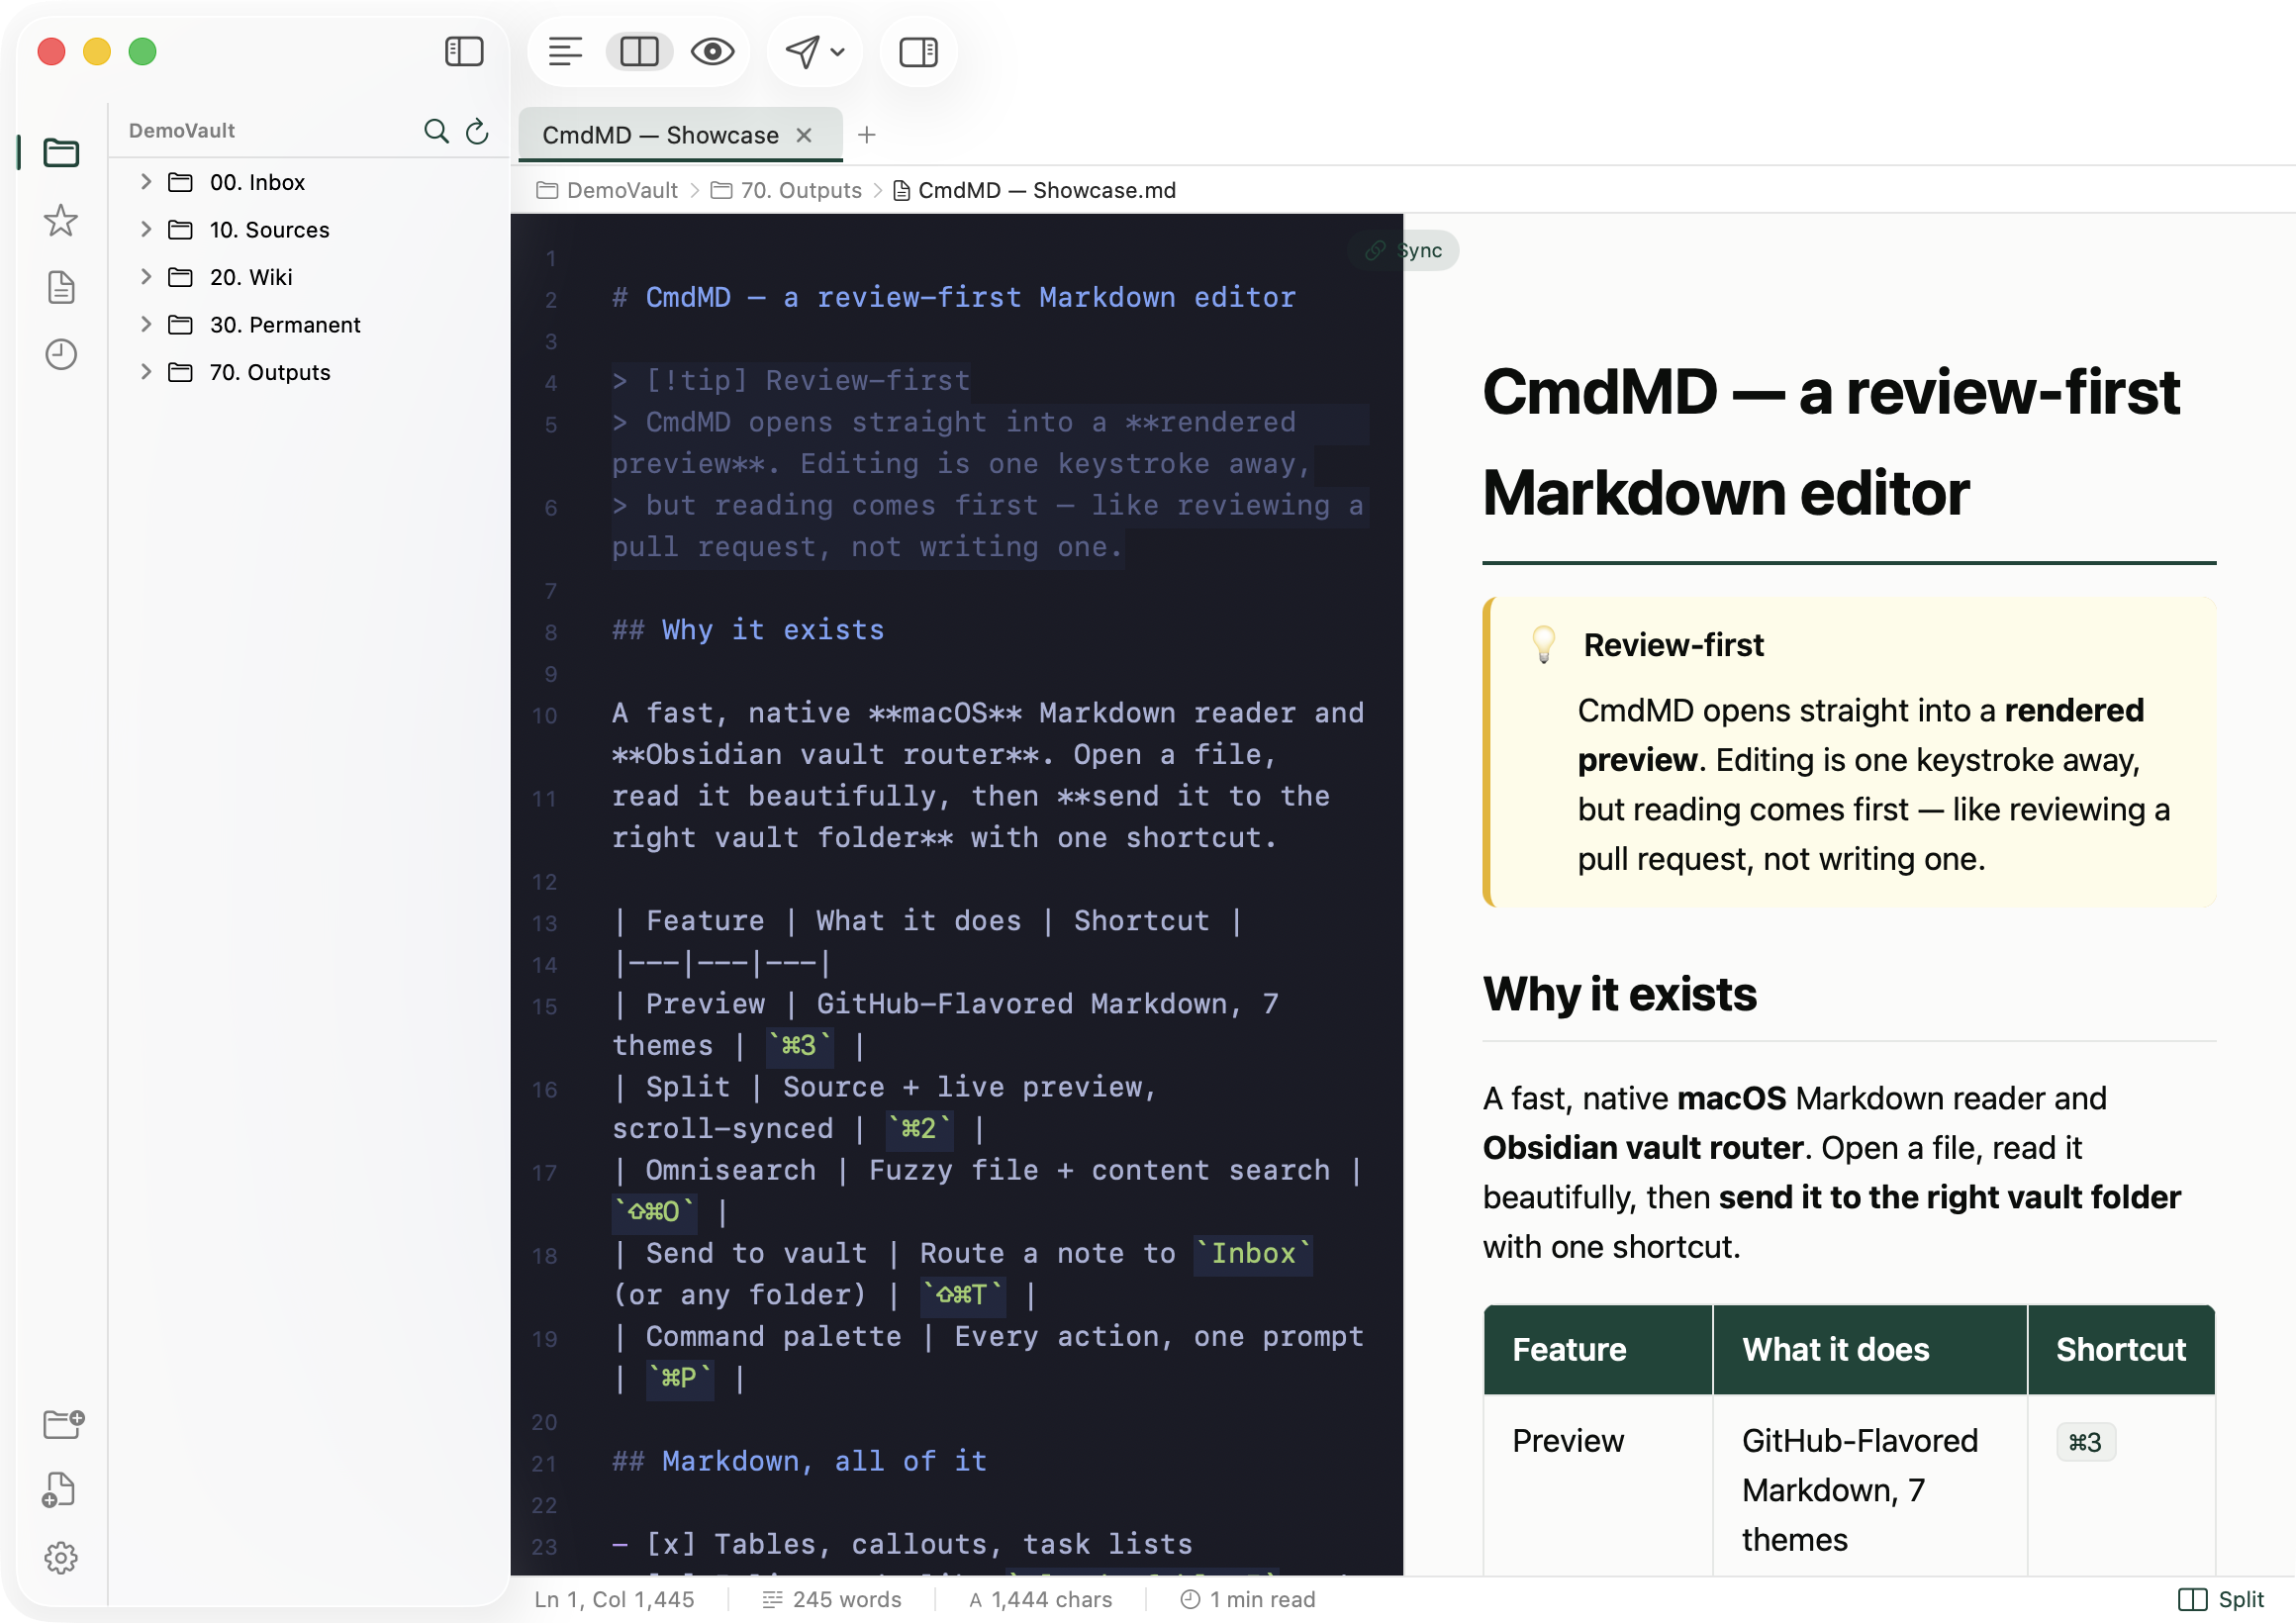Click the Review-first callout title in preview
Viewport: 2296px width, 1623px height.
point(1673,645)
